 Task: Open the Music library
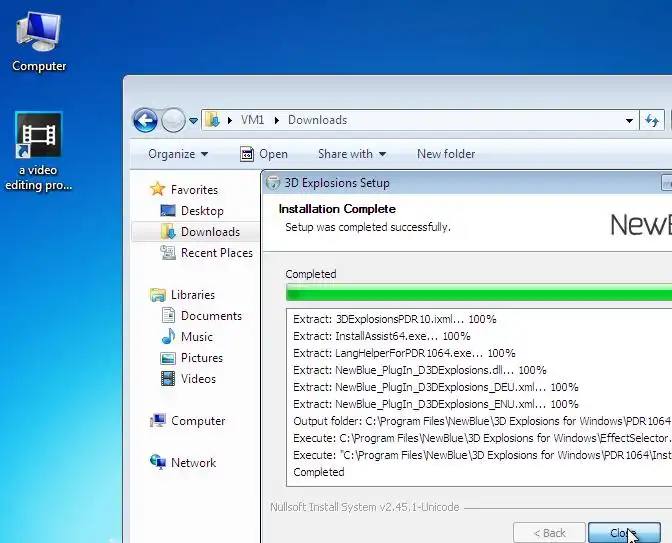point(197,337)
